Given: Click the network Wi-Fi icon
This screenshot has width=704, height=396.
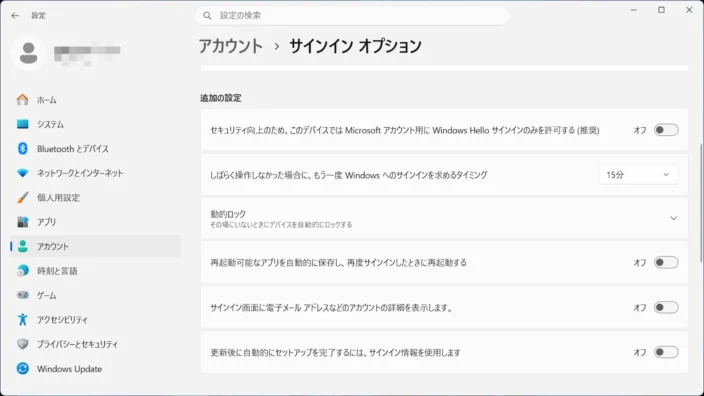Looking at the screenshot, I should (22, 173).
